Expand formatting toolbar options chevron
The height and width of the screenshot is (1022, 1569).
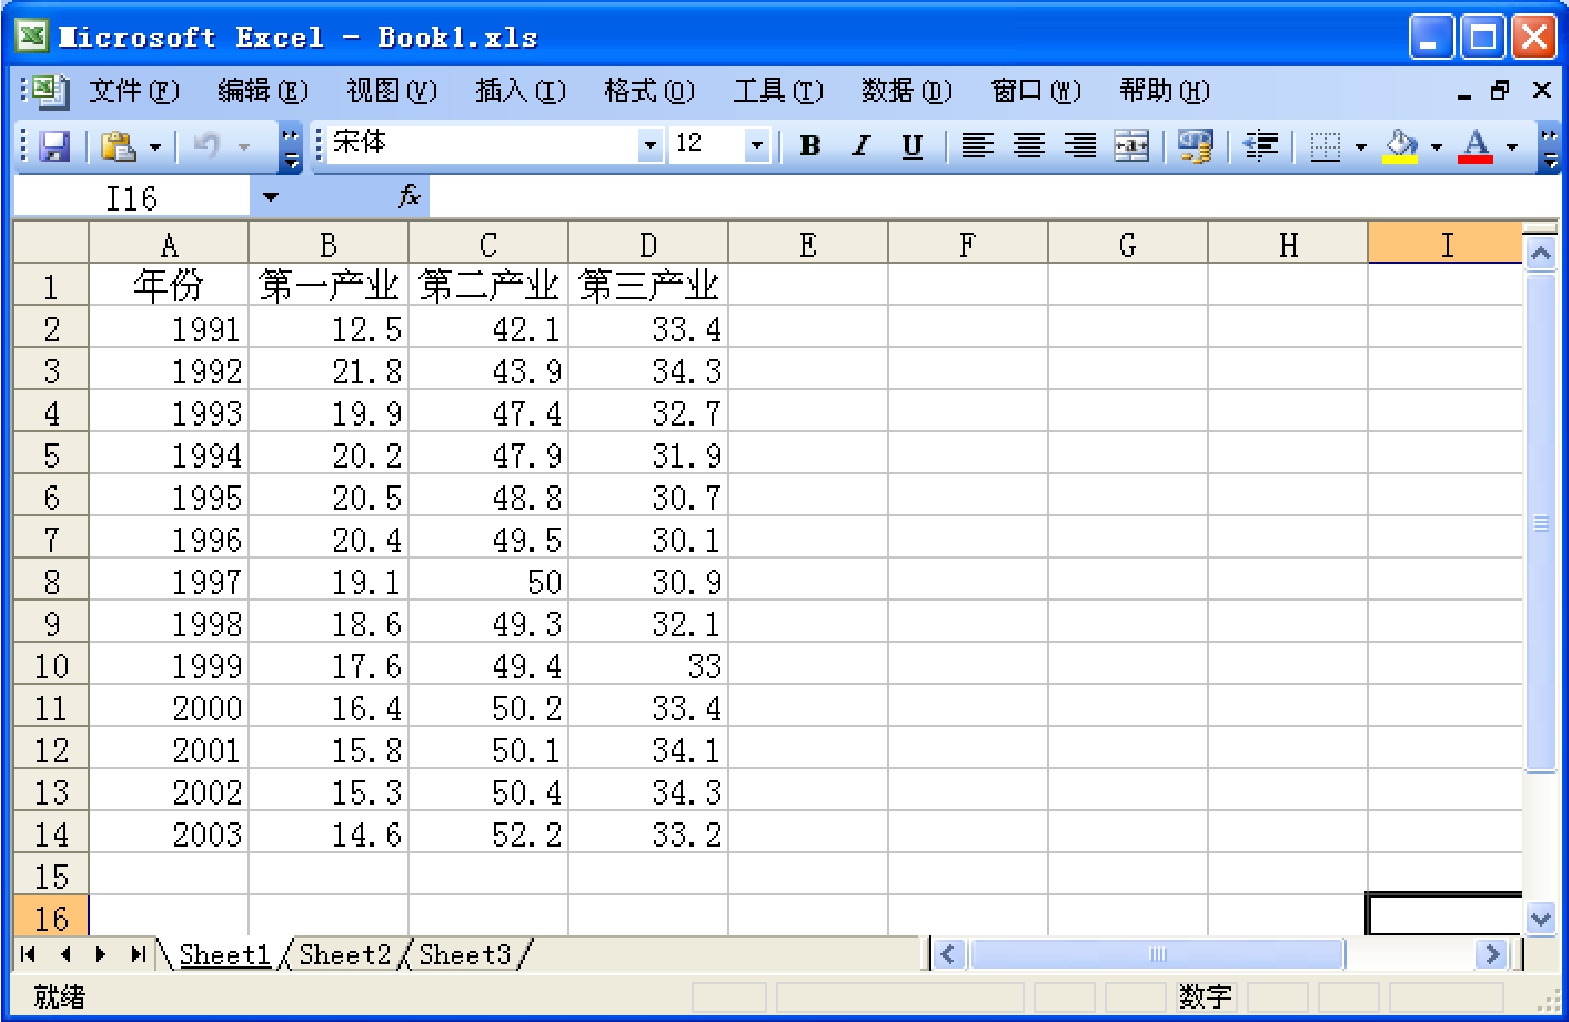[1549, 147]
